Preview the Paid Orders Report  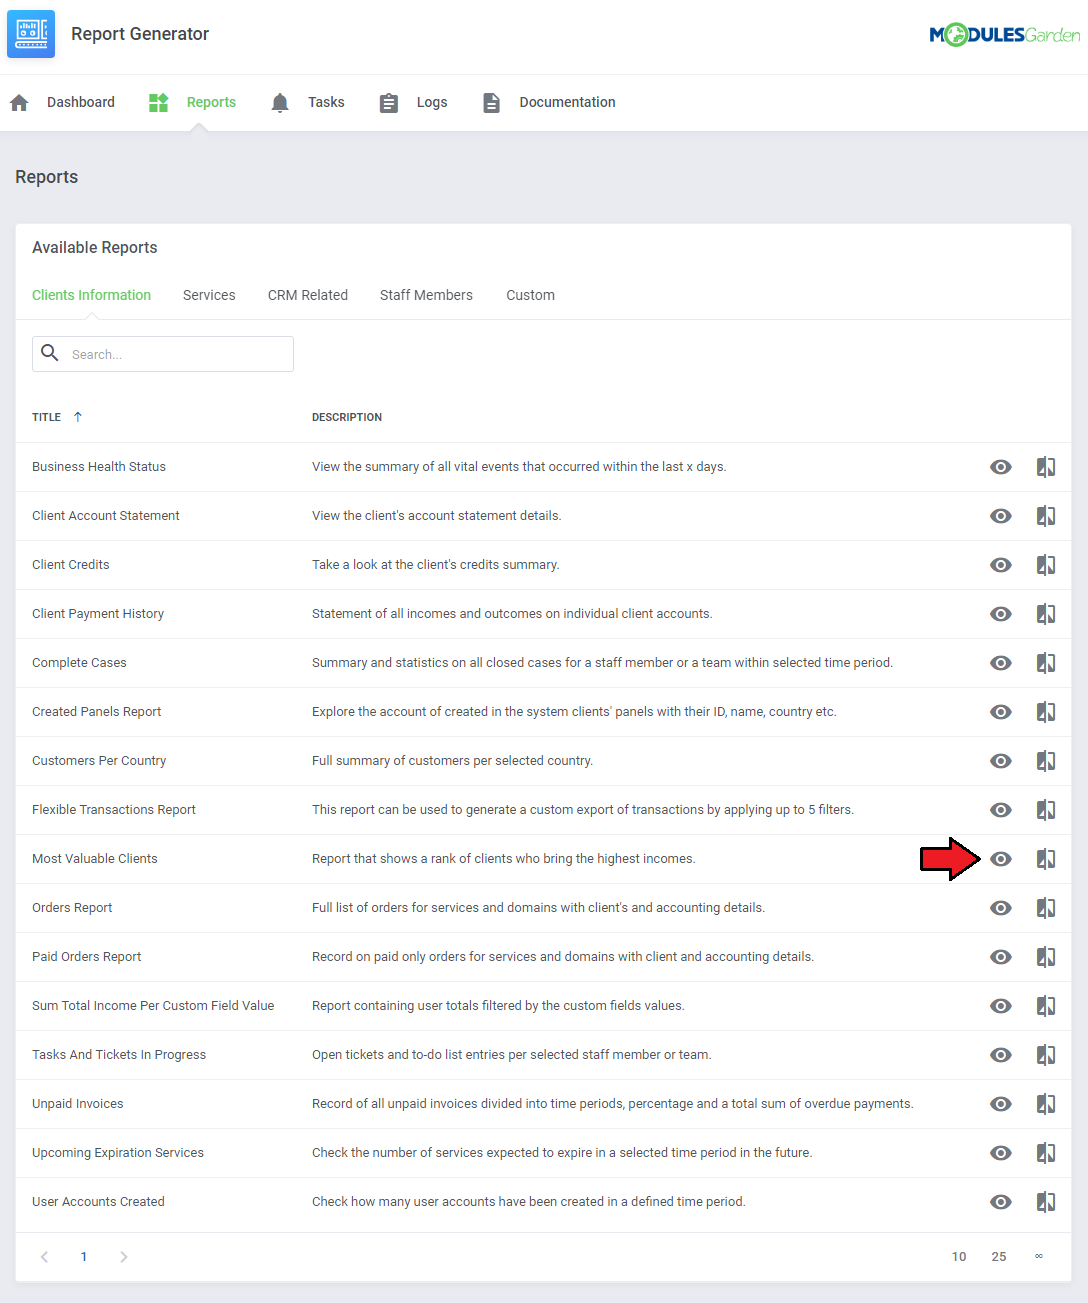[x=1001, y=957]
